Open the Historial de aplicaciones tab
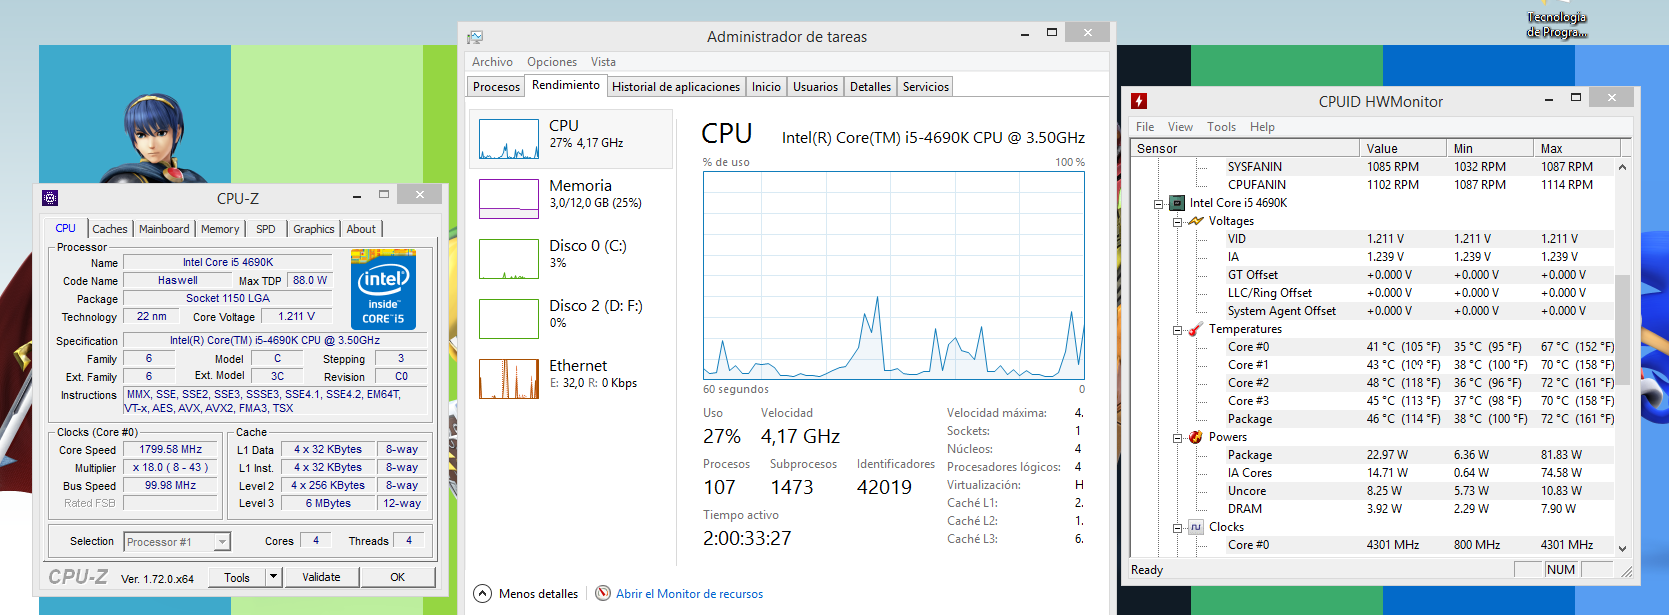Viewport: 1669px width, 615px height. [676, 87]
